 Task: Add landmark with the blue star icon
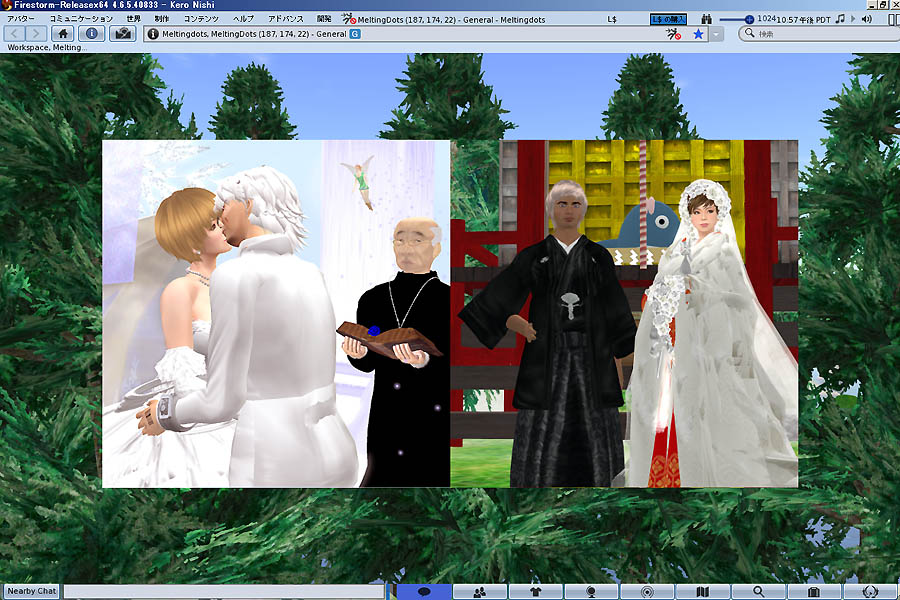pos(698,34)
